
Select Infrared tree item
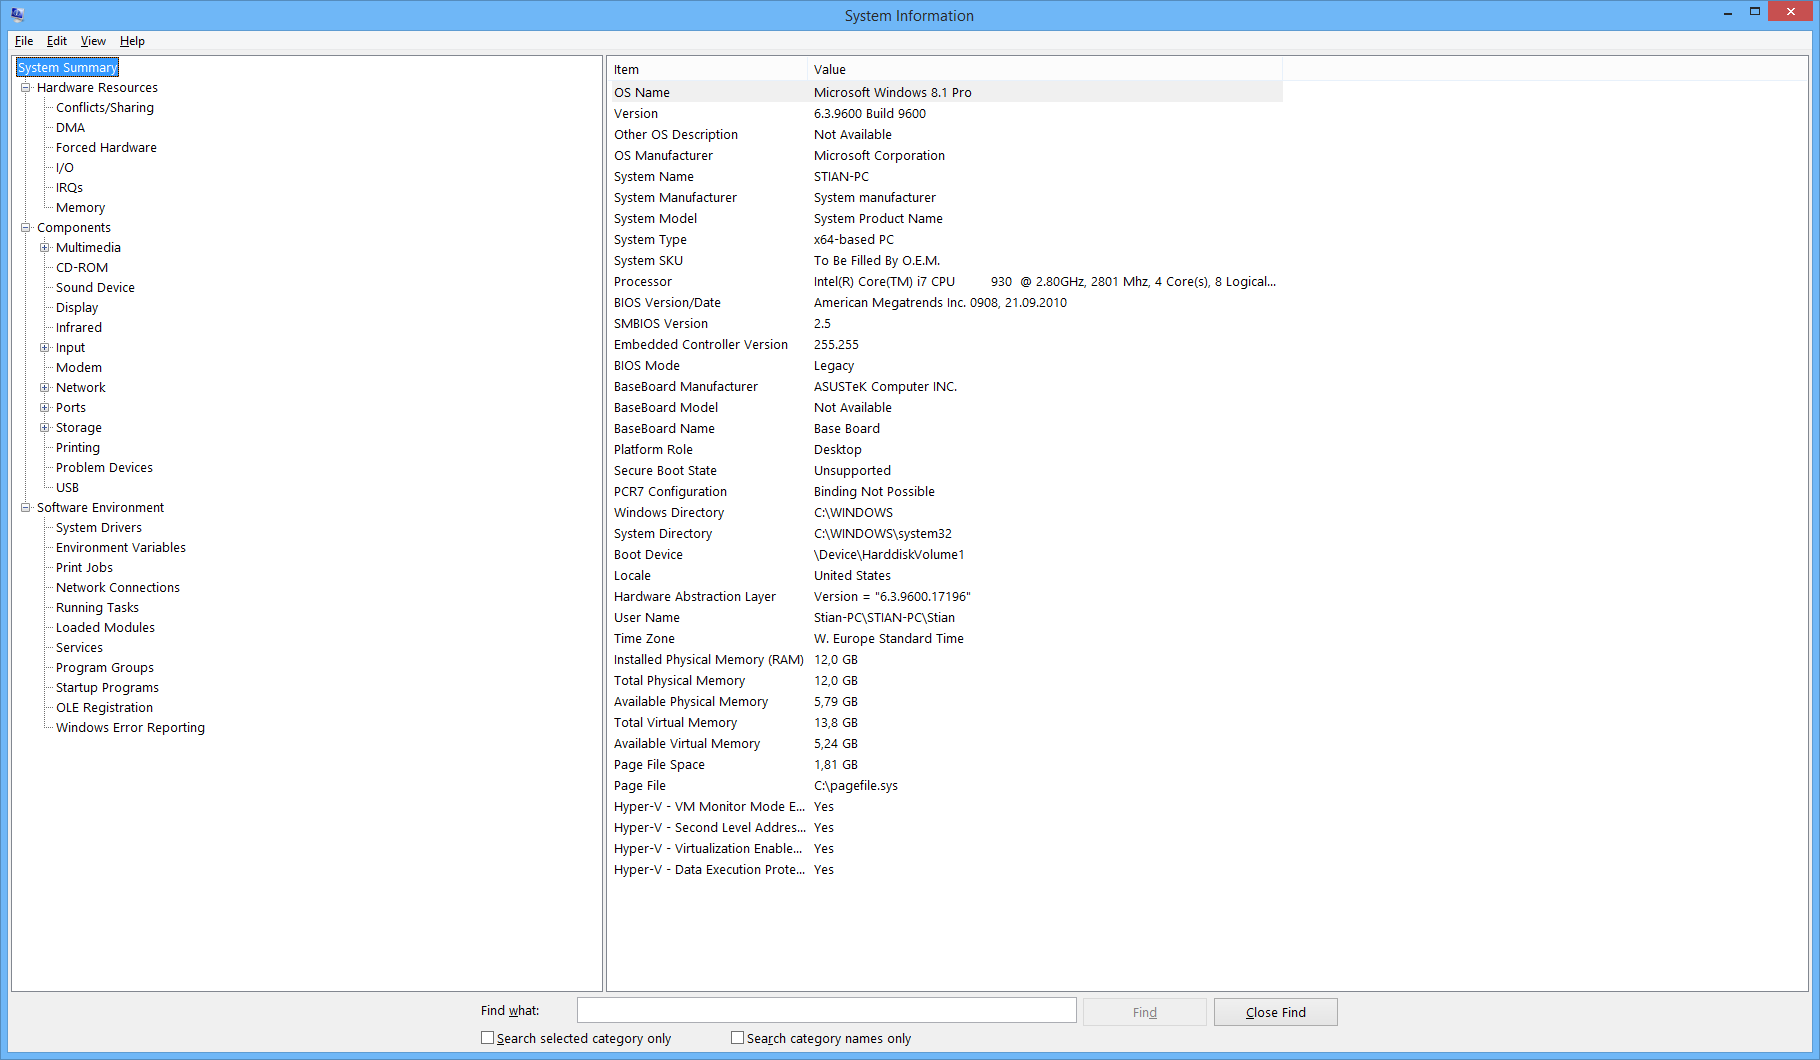[x=79, y=328]
